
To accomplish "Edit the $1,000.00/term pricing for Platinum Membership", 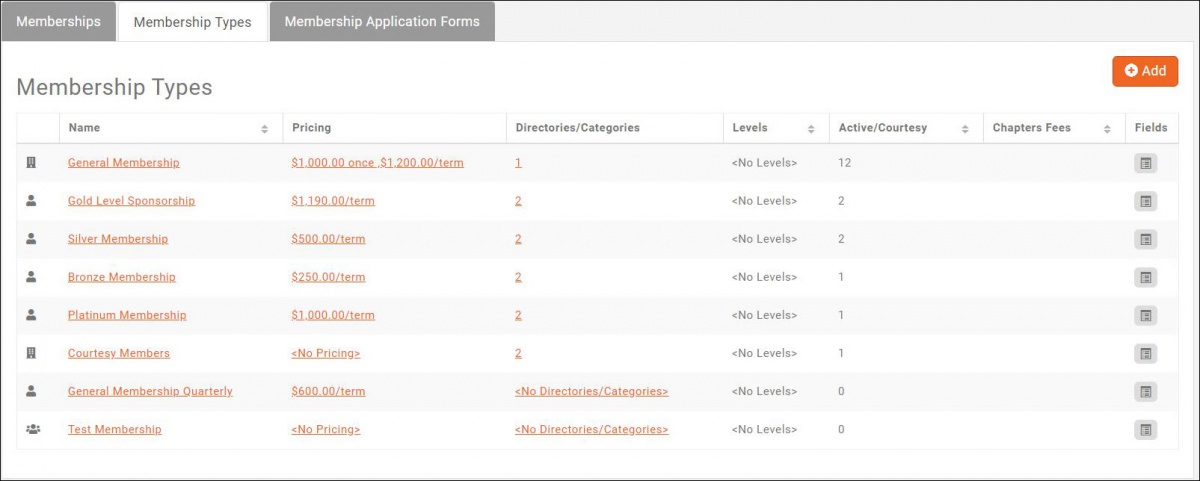I will click(333, 314).
